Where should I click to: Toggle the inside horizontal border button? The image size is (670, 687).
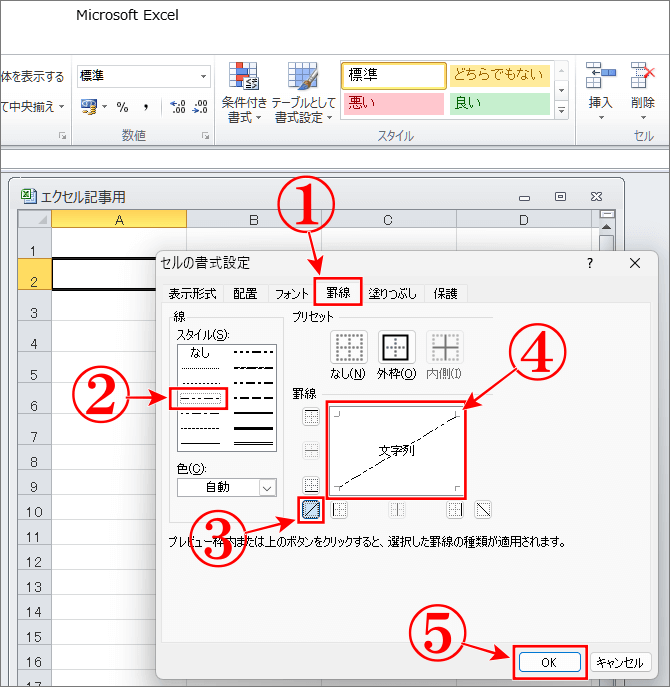pos(311,450)
